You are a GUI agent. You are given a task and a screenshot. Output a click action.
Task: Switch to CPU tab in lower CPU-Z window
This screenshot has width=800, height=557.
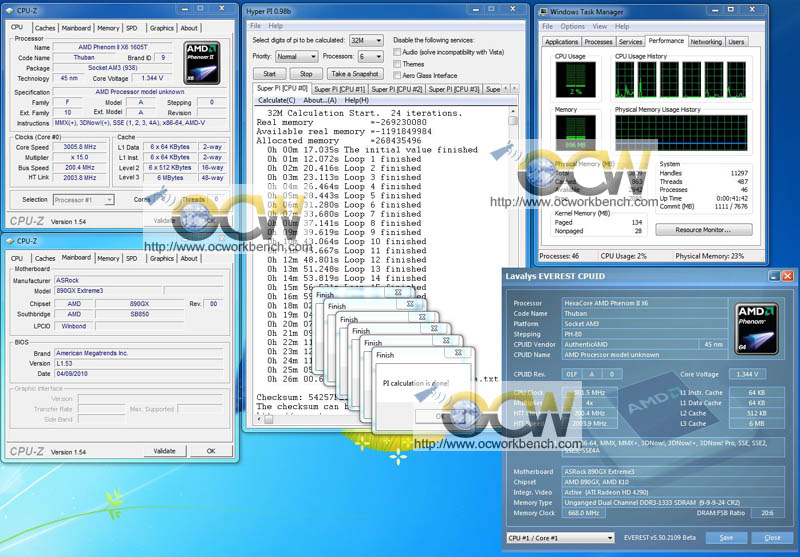click(x=17, y=259)
